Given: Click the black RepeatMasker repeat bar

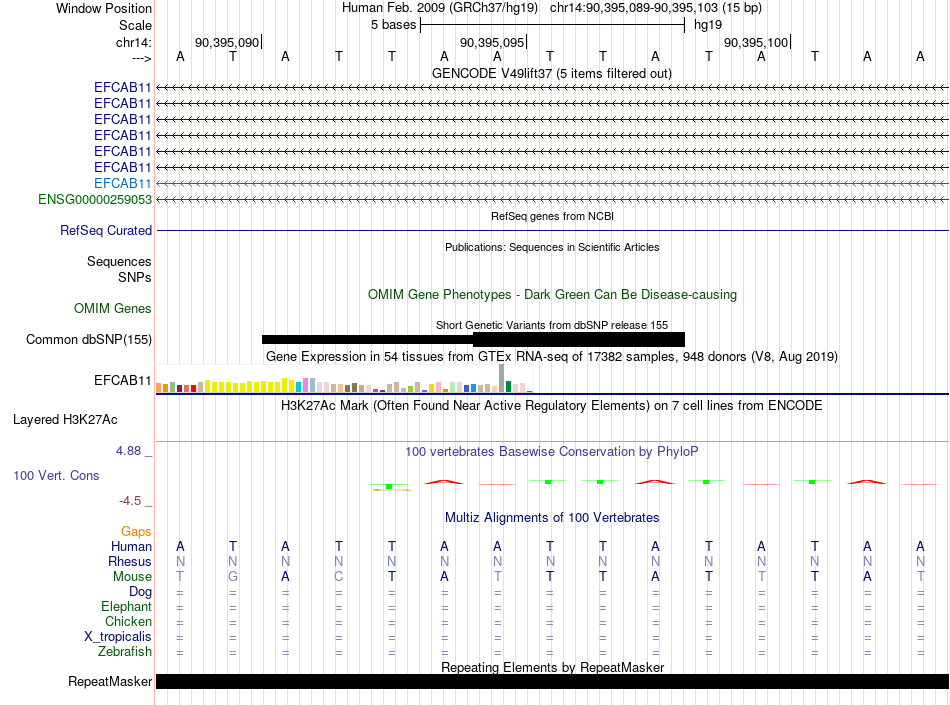Looking at the screenshot, I should 553,681.
